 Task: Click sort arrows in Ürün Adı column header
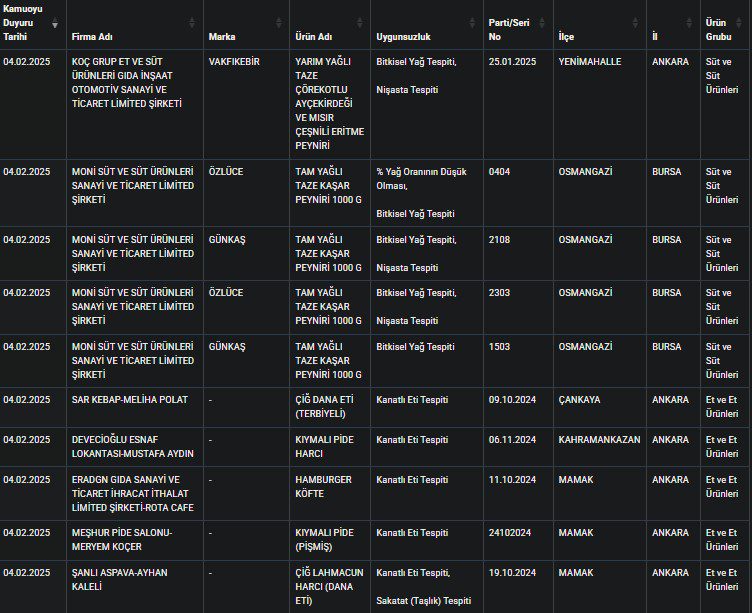click(x=360, y=23)
